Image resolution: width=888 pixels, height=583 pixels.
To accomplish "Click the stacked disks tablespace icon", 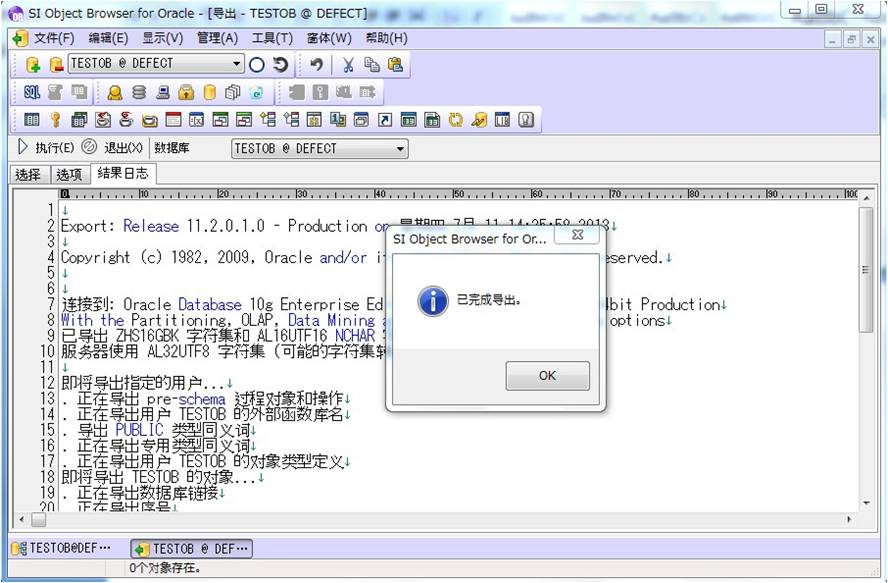I will 139,92.
